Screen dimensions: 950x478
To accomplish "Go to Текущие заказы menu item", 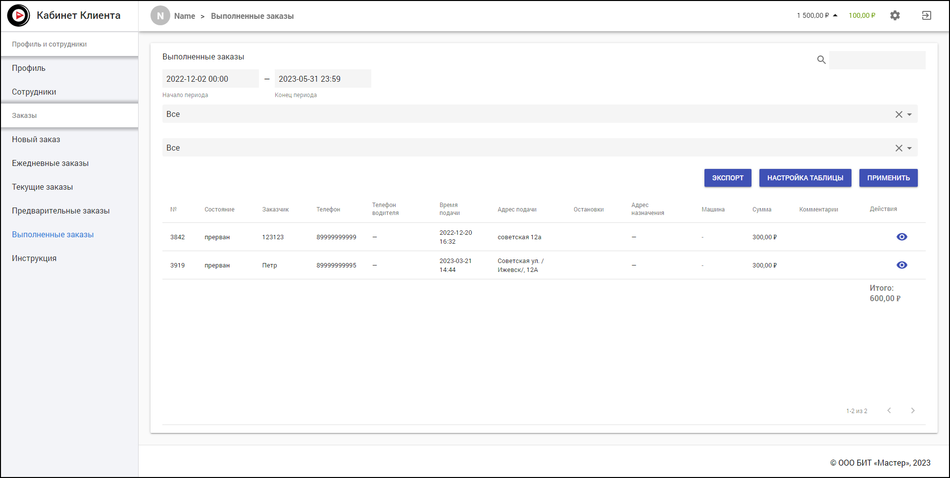I will pos(42,187).
